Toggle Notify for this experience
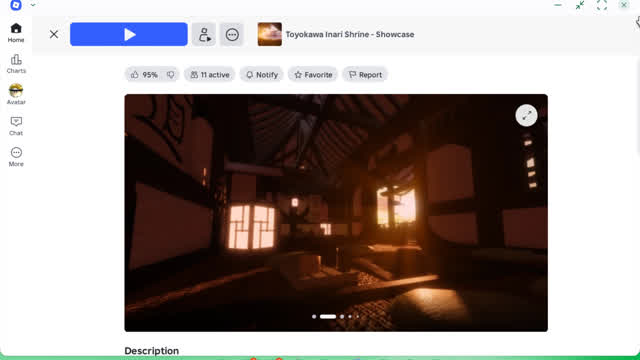This screenshot has width=640, height=360. coord(262,75)
